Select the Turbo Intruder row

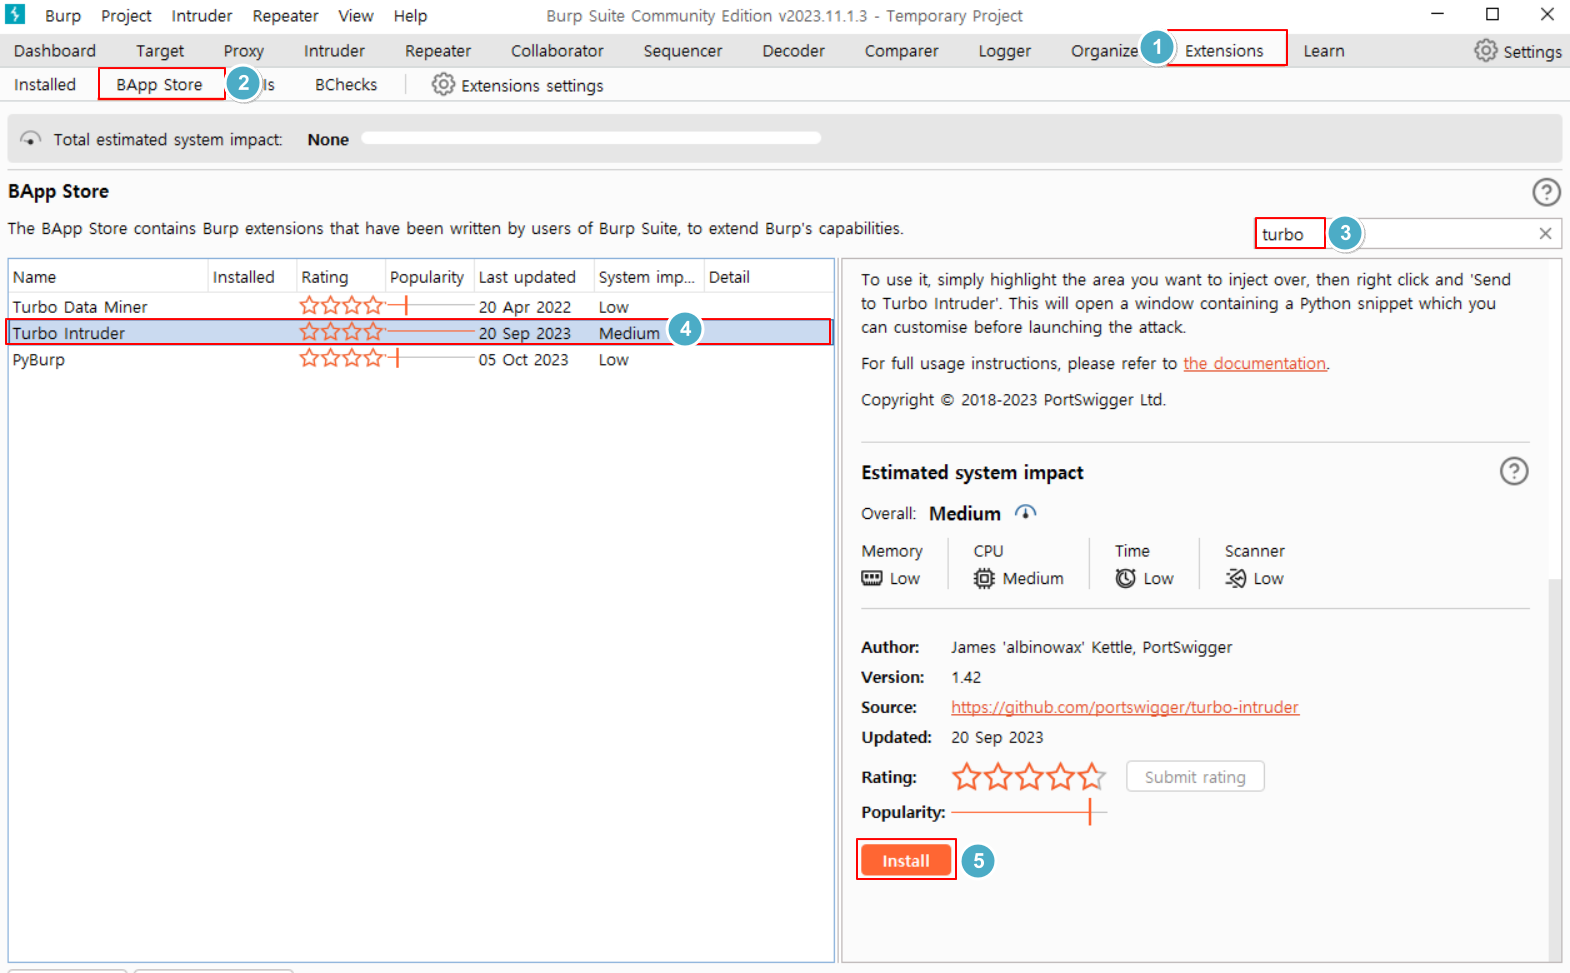click(420, 333)
